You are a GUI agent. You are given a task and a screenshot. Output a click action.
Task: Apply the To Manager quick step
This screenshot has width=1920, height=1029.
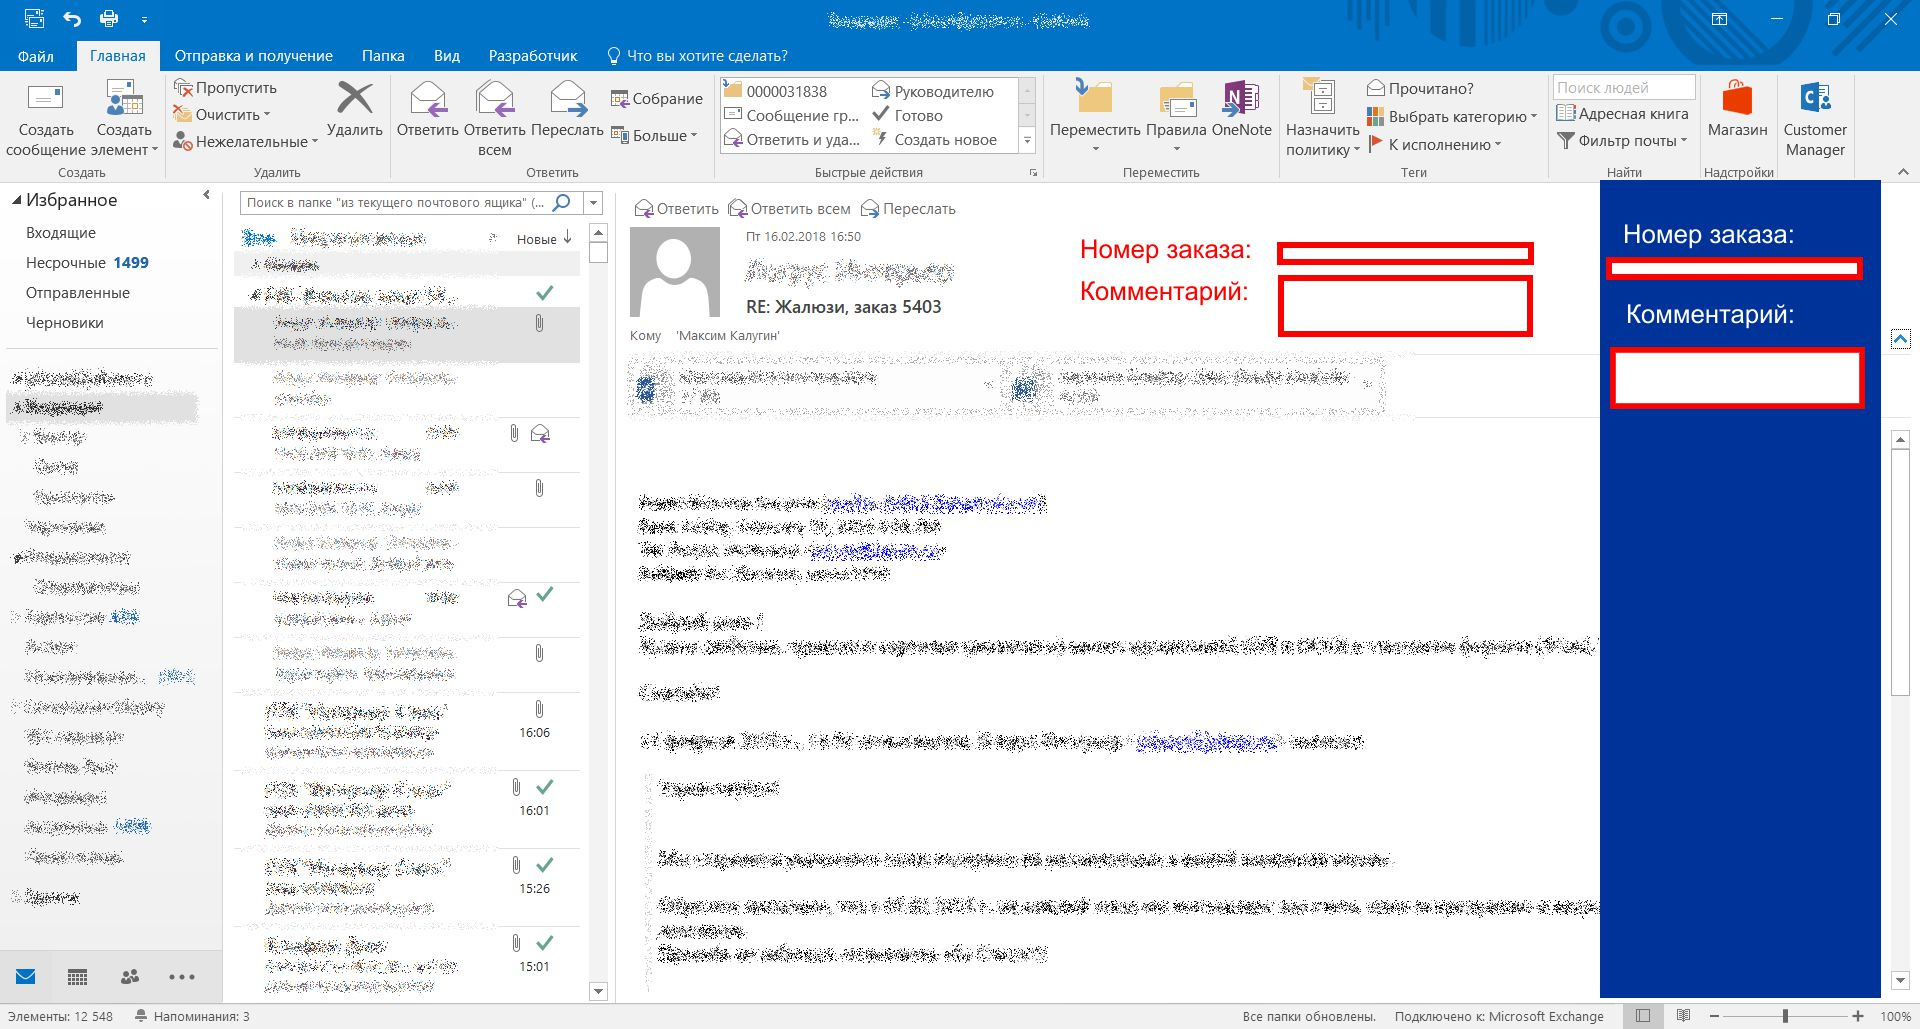[933, 91]
